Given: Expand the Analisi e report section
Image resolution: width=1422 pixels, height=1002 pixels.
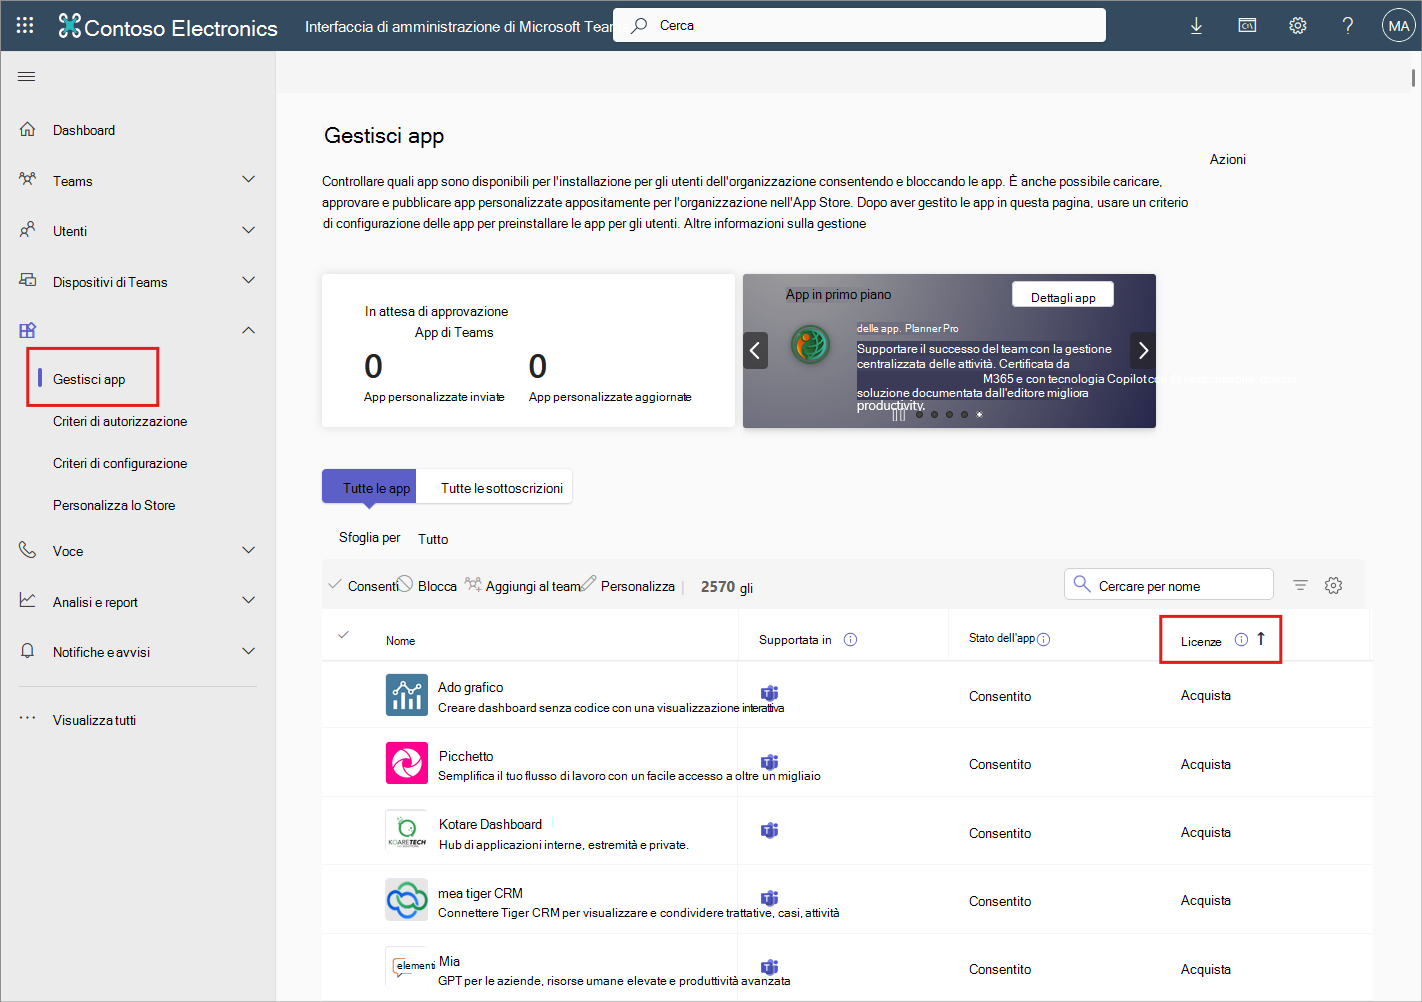Looking at the screenshot, I should (248, 600).
